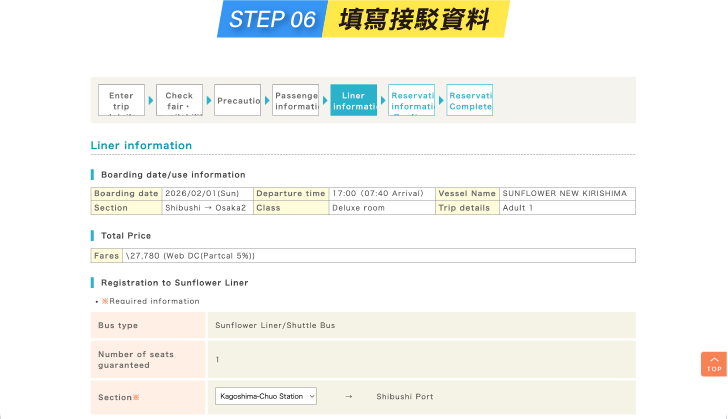
Task: Click the Reservation Complete step box
Action: coord(470,100)
